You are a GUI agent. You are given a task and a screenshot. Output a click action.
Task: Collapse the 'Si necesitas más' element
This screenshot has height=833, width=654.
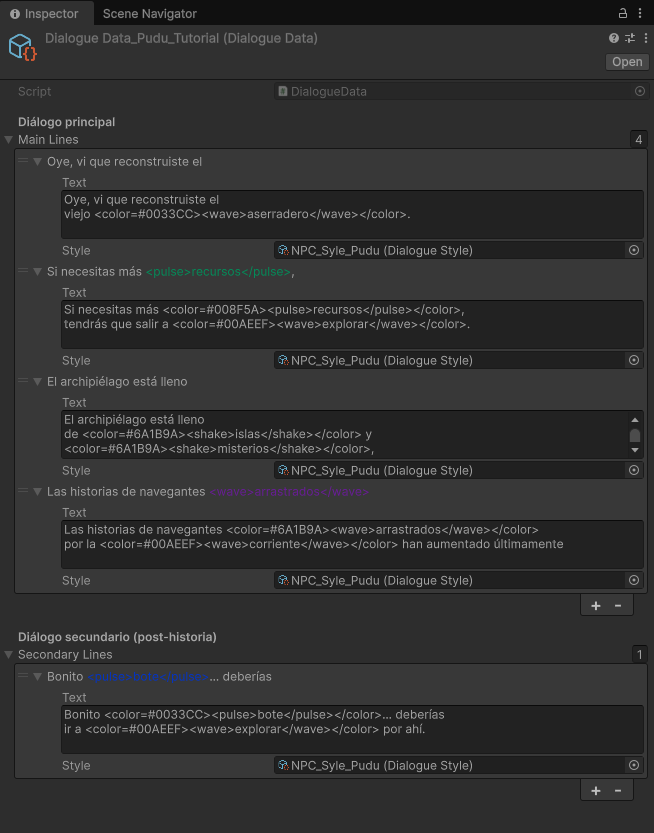(x=37, y=271)
